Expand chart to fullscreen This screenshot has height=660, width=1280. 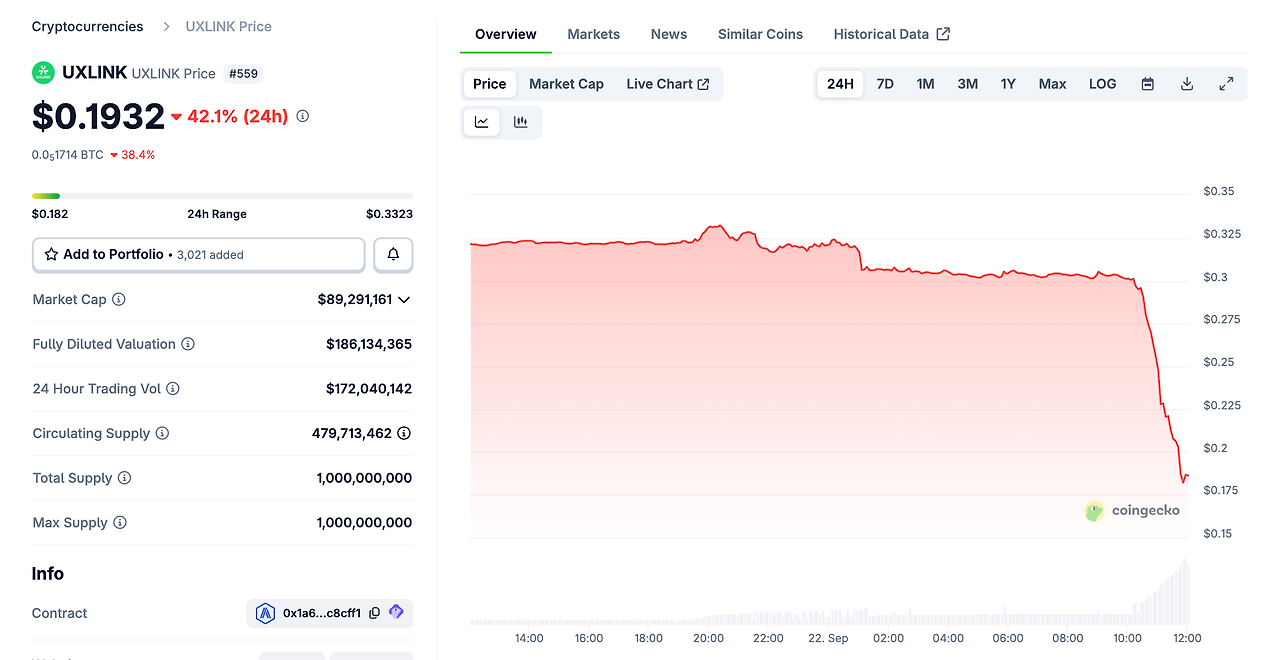click(x=1226, y=84)
